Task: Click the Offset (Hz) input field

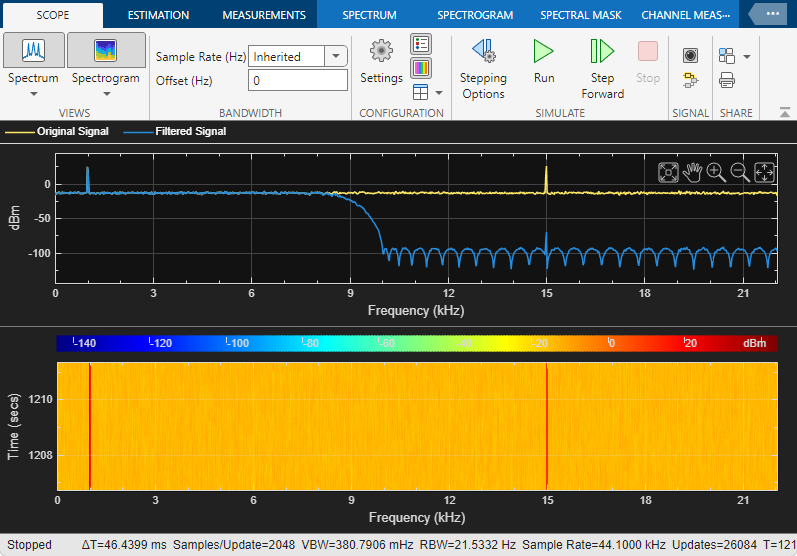Action: coord(298,80)
